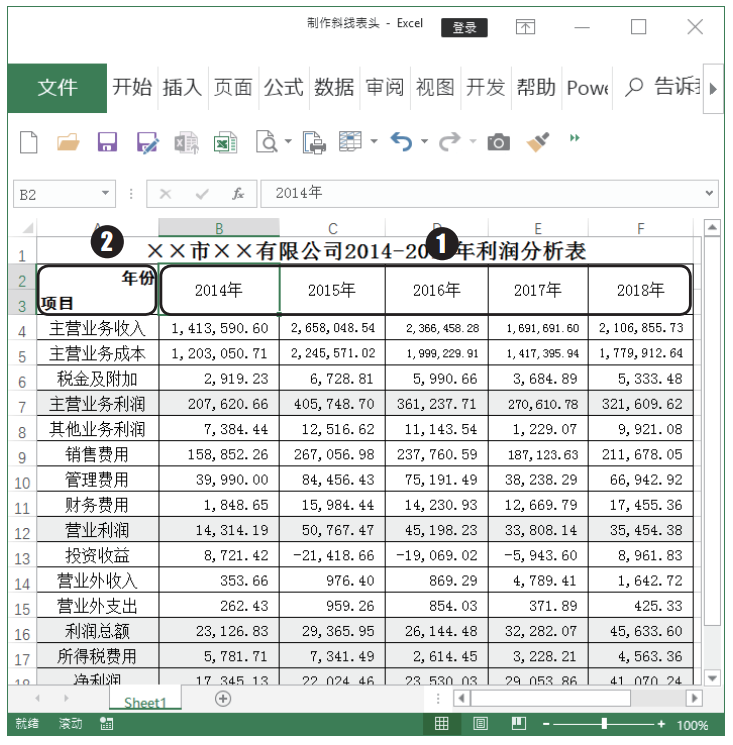Image resolution: width=733 pixels, height=745 pixels.
Task: Click the table form icon in toolbar
Action: tap(350, 141)
